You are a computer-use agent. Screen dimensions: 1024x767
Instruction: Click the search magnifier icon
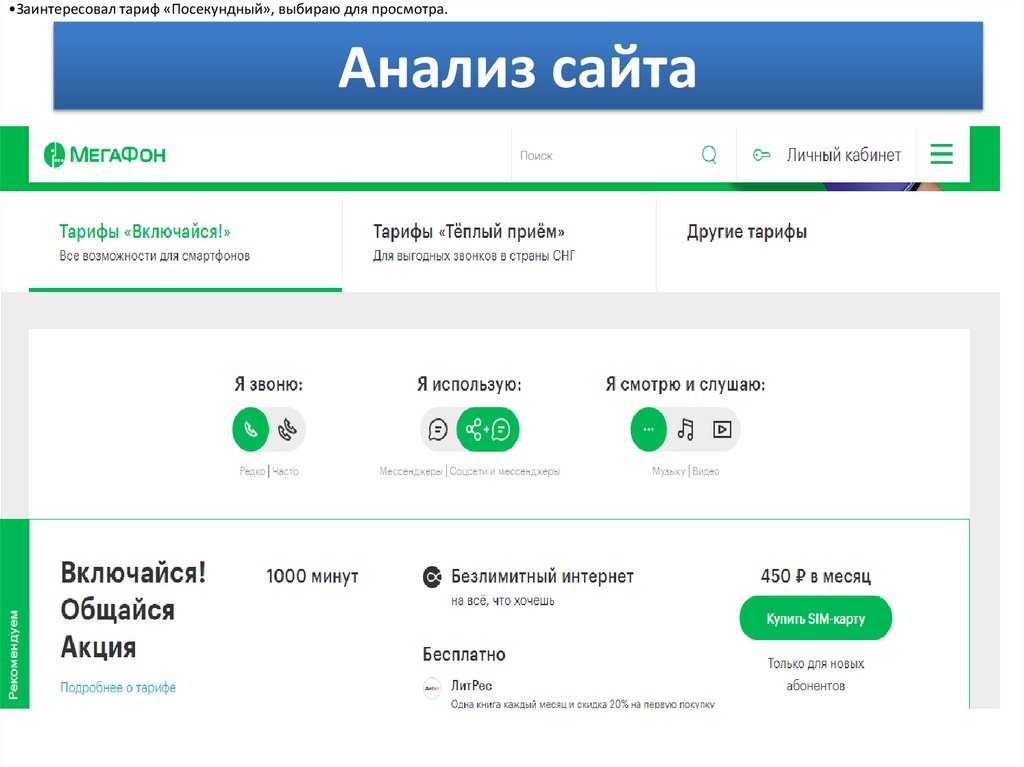click(709, 155)
